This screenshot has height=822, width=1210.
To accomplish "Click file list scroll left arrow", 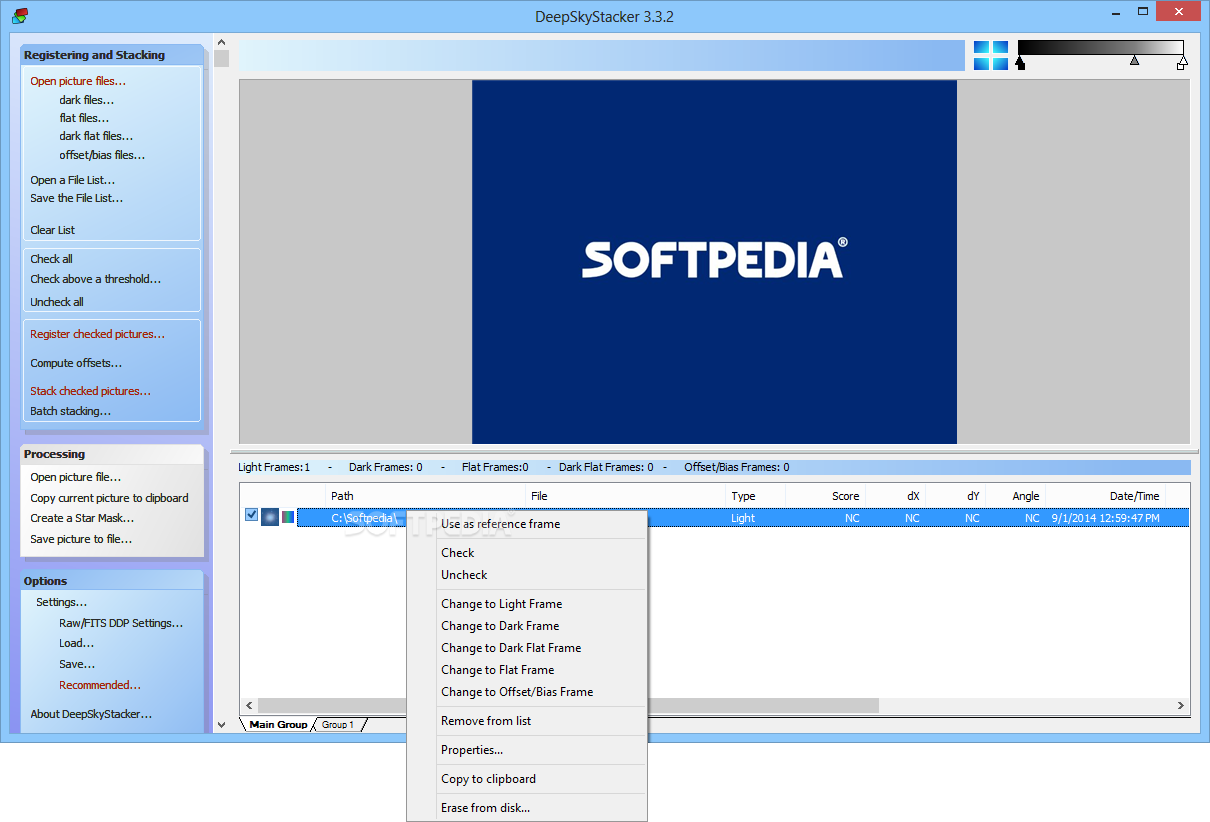I will tap(249, 705).
